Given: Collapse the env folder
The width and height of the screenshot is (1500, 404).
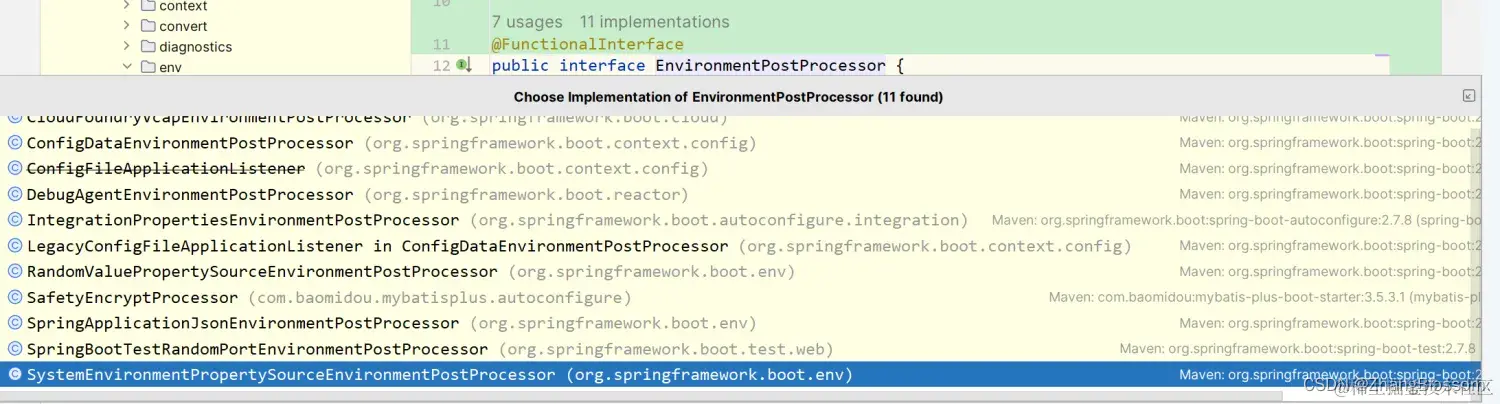Looking at the screenshot, I should coord(127,67).
